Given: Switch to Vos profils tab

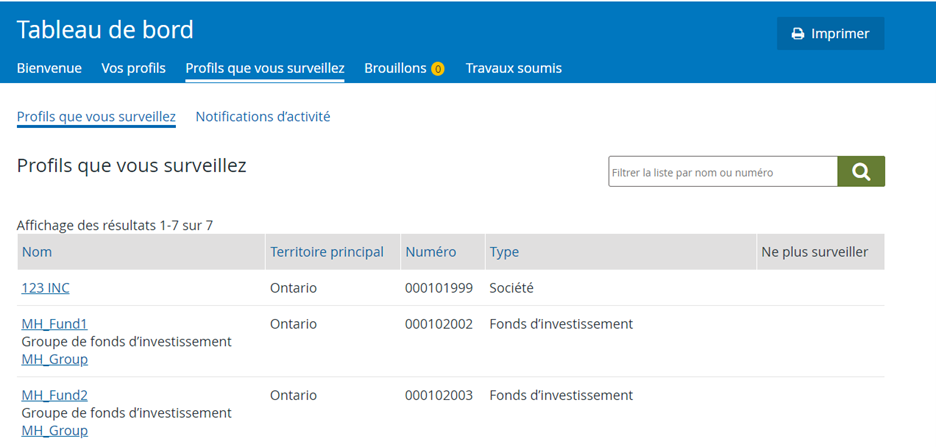Looking at the screenshot, I should point(133,68).
